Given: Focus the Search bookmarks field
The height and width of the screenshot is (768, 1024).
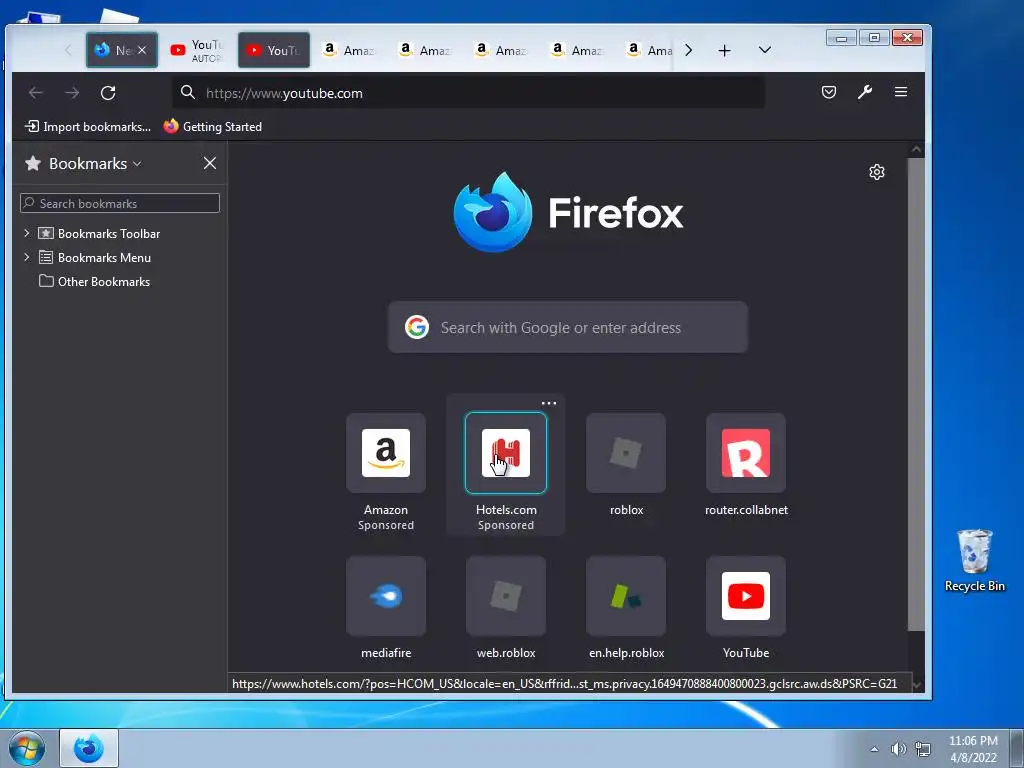Looking at the screenshot, I should [x=120, y=203].
